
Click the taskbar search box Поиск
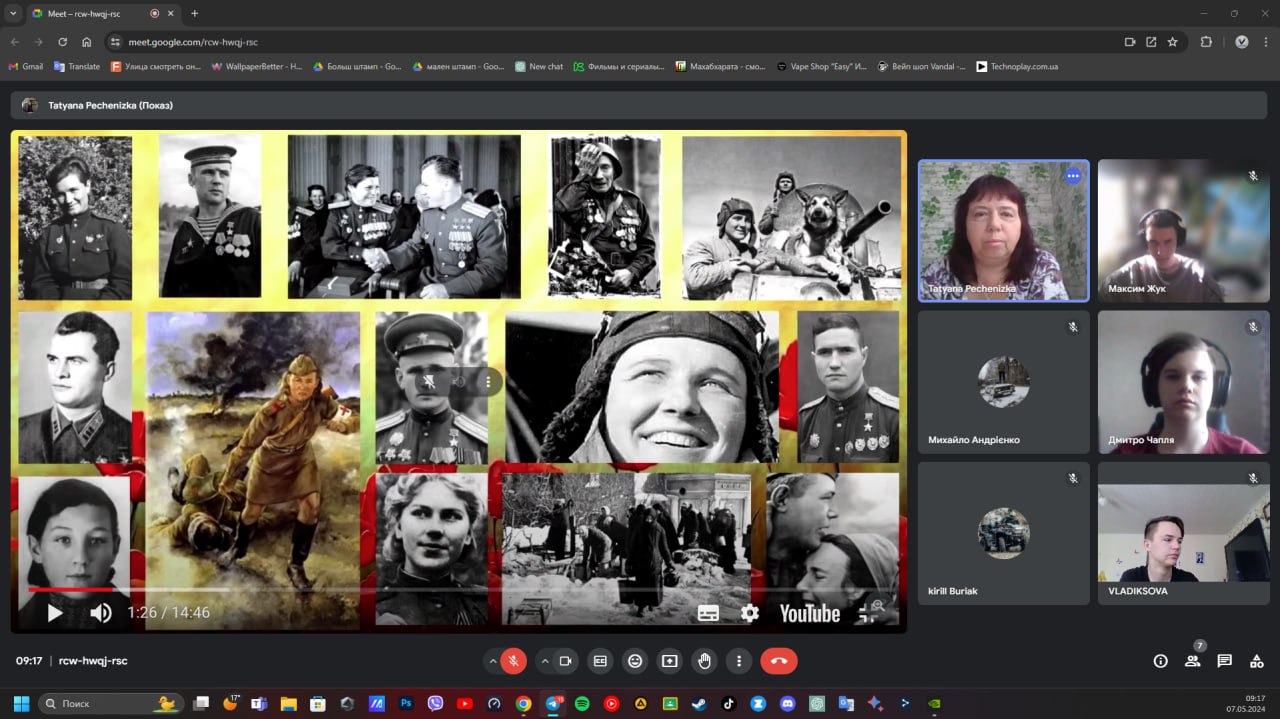(110, 703)
